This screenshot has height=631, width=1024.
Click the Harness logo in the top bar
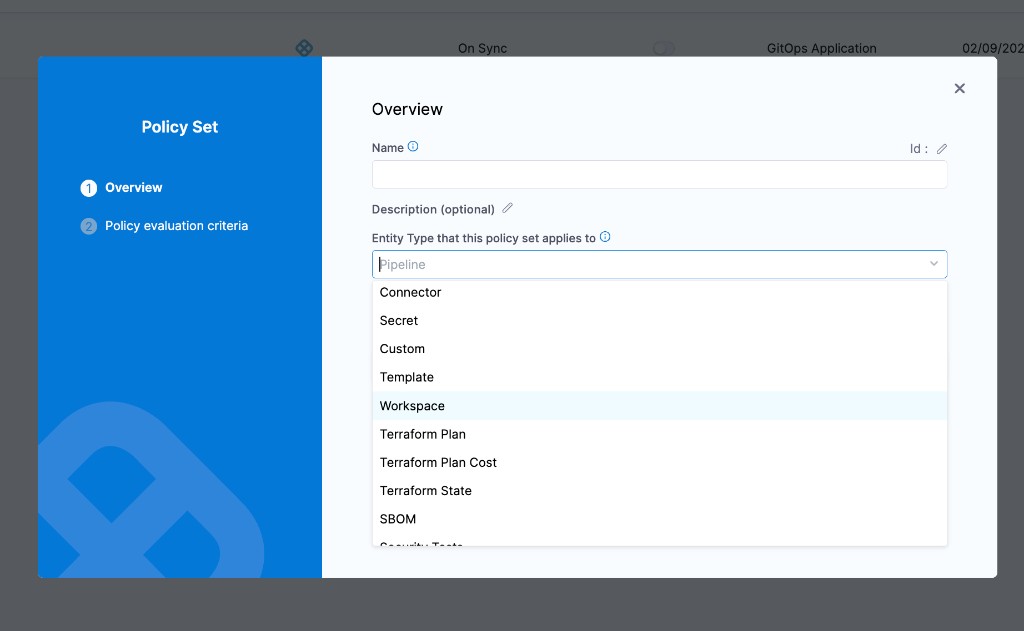pyautogui.click(x=304, y=47)
